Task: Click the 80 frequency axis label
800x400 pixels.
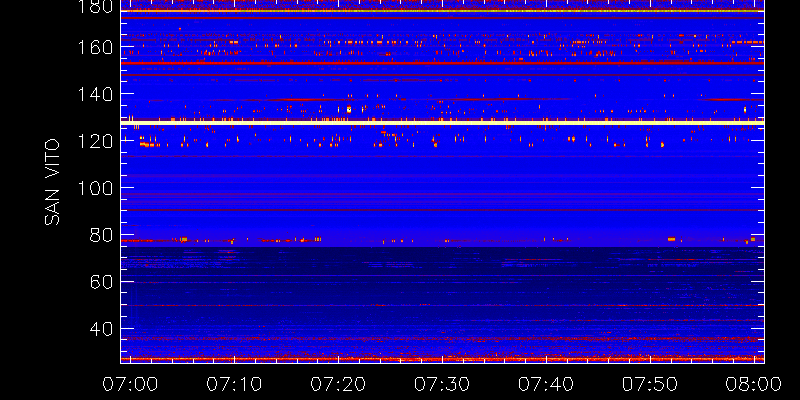Action: pyautogui.click(x=102, y=235)
